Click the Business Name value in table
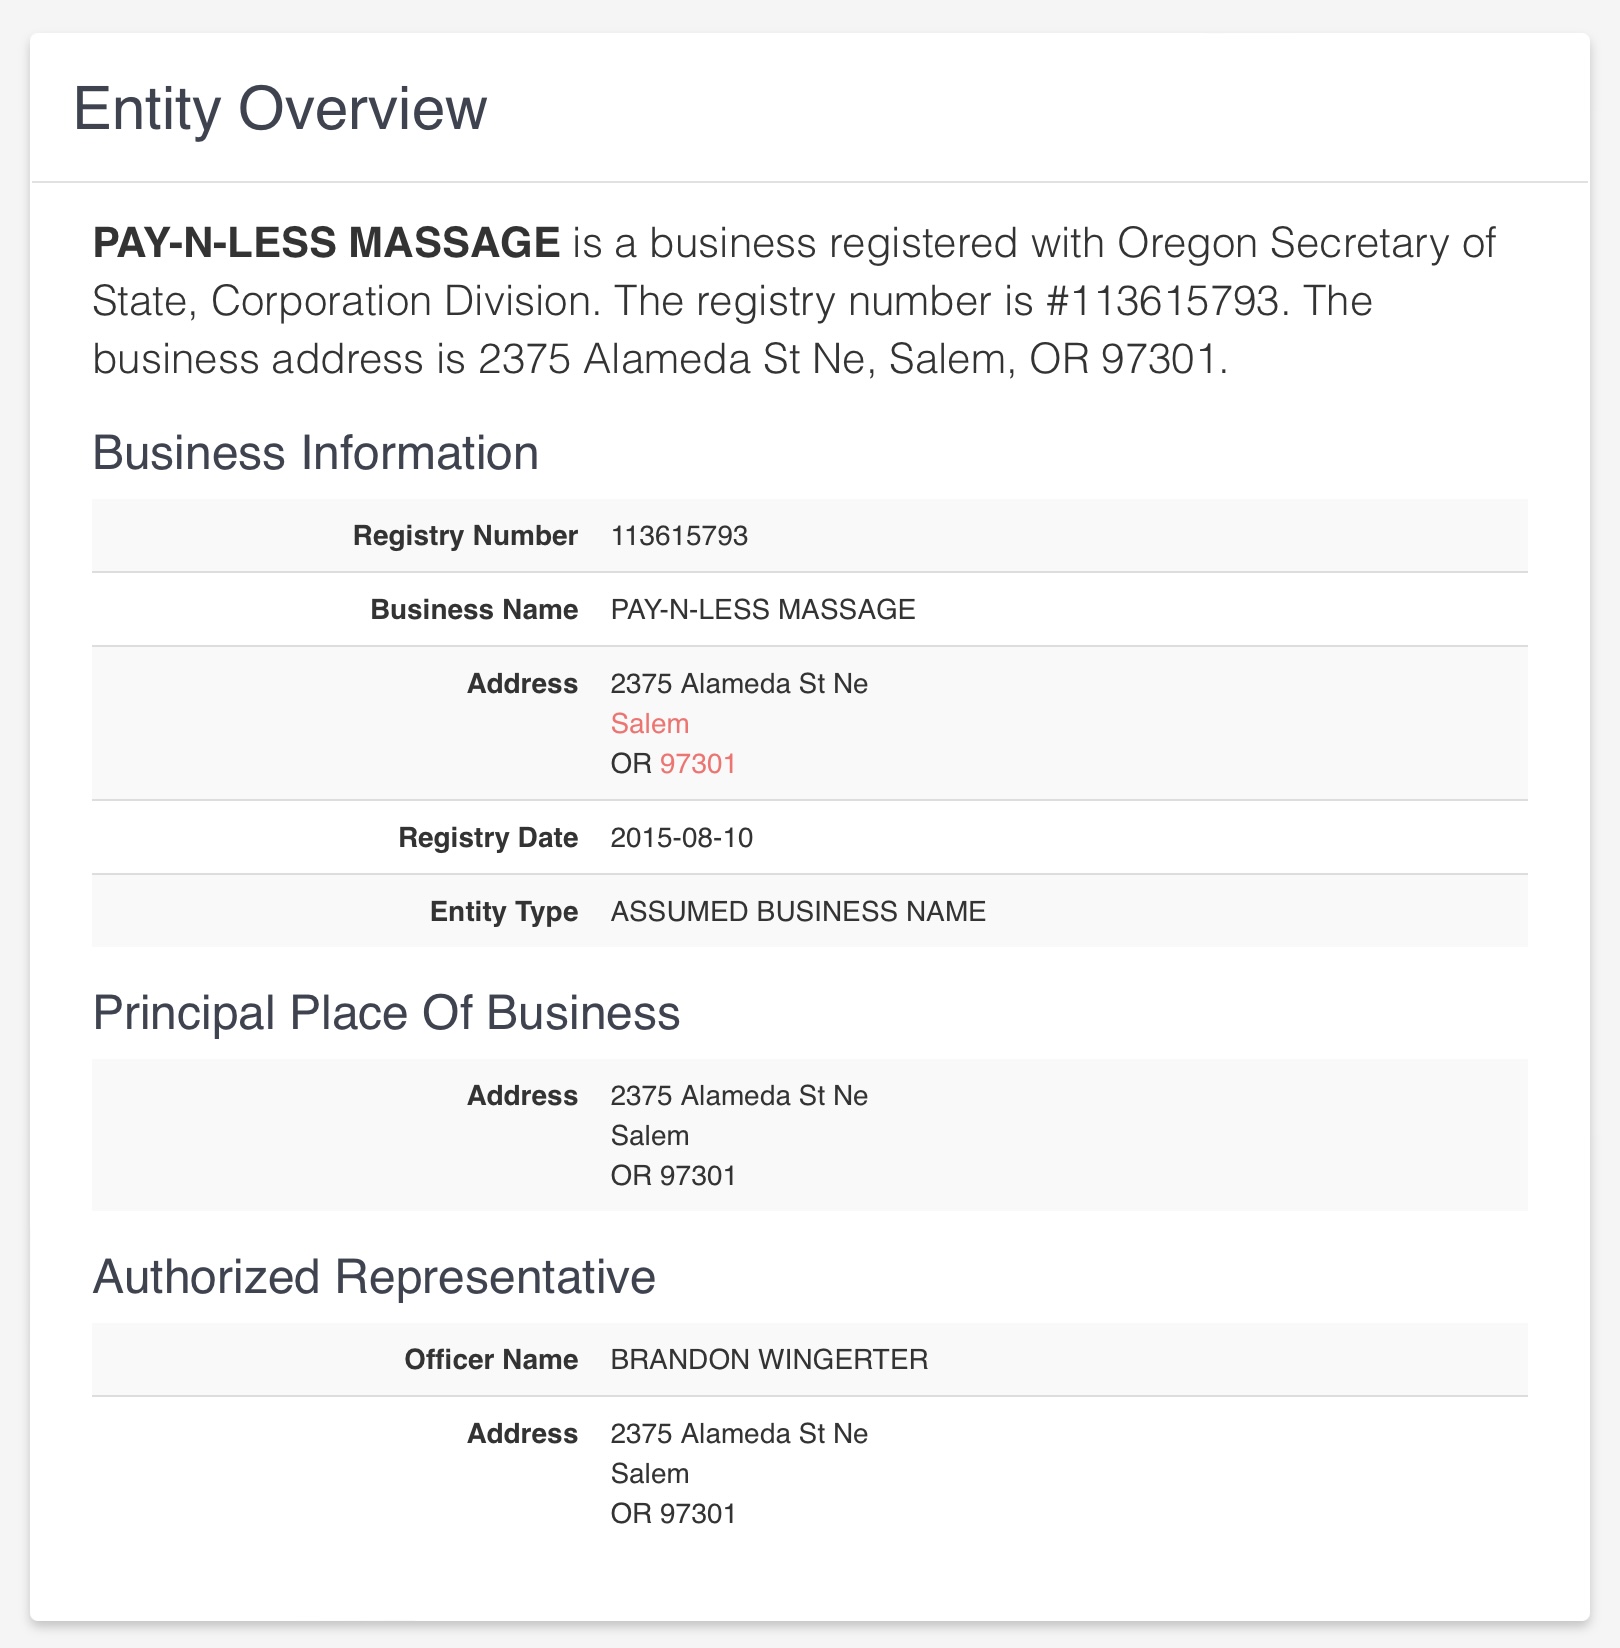The height and width of the screenshot is (1648, 1620). coord(763,610)
